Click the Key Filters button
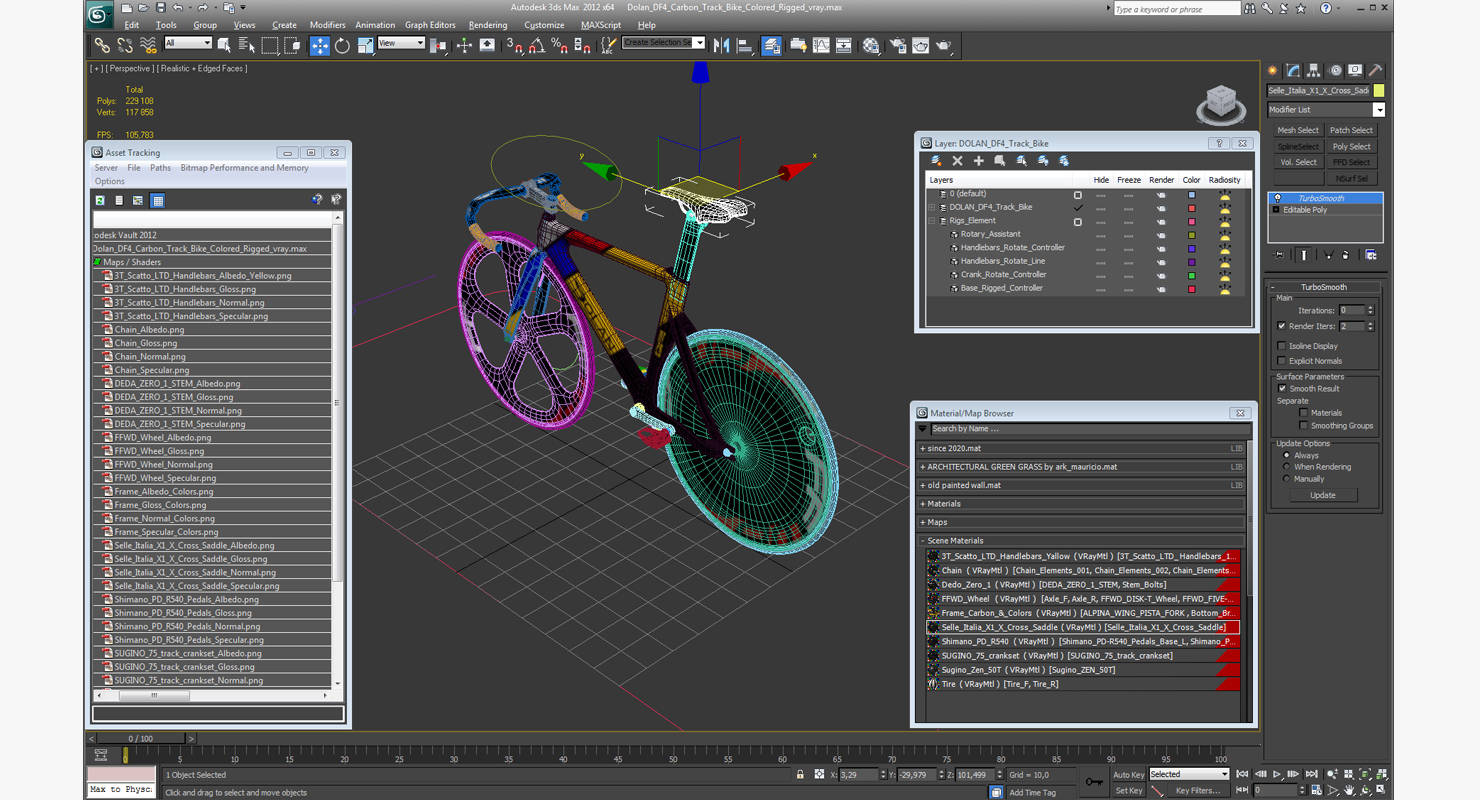Image resolution: width=1480 pixels, height=800 pixels. coord(1197,790)
